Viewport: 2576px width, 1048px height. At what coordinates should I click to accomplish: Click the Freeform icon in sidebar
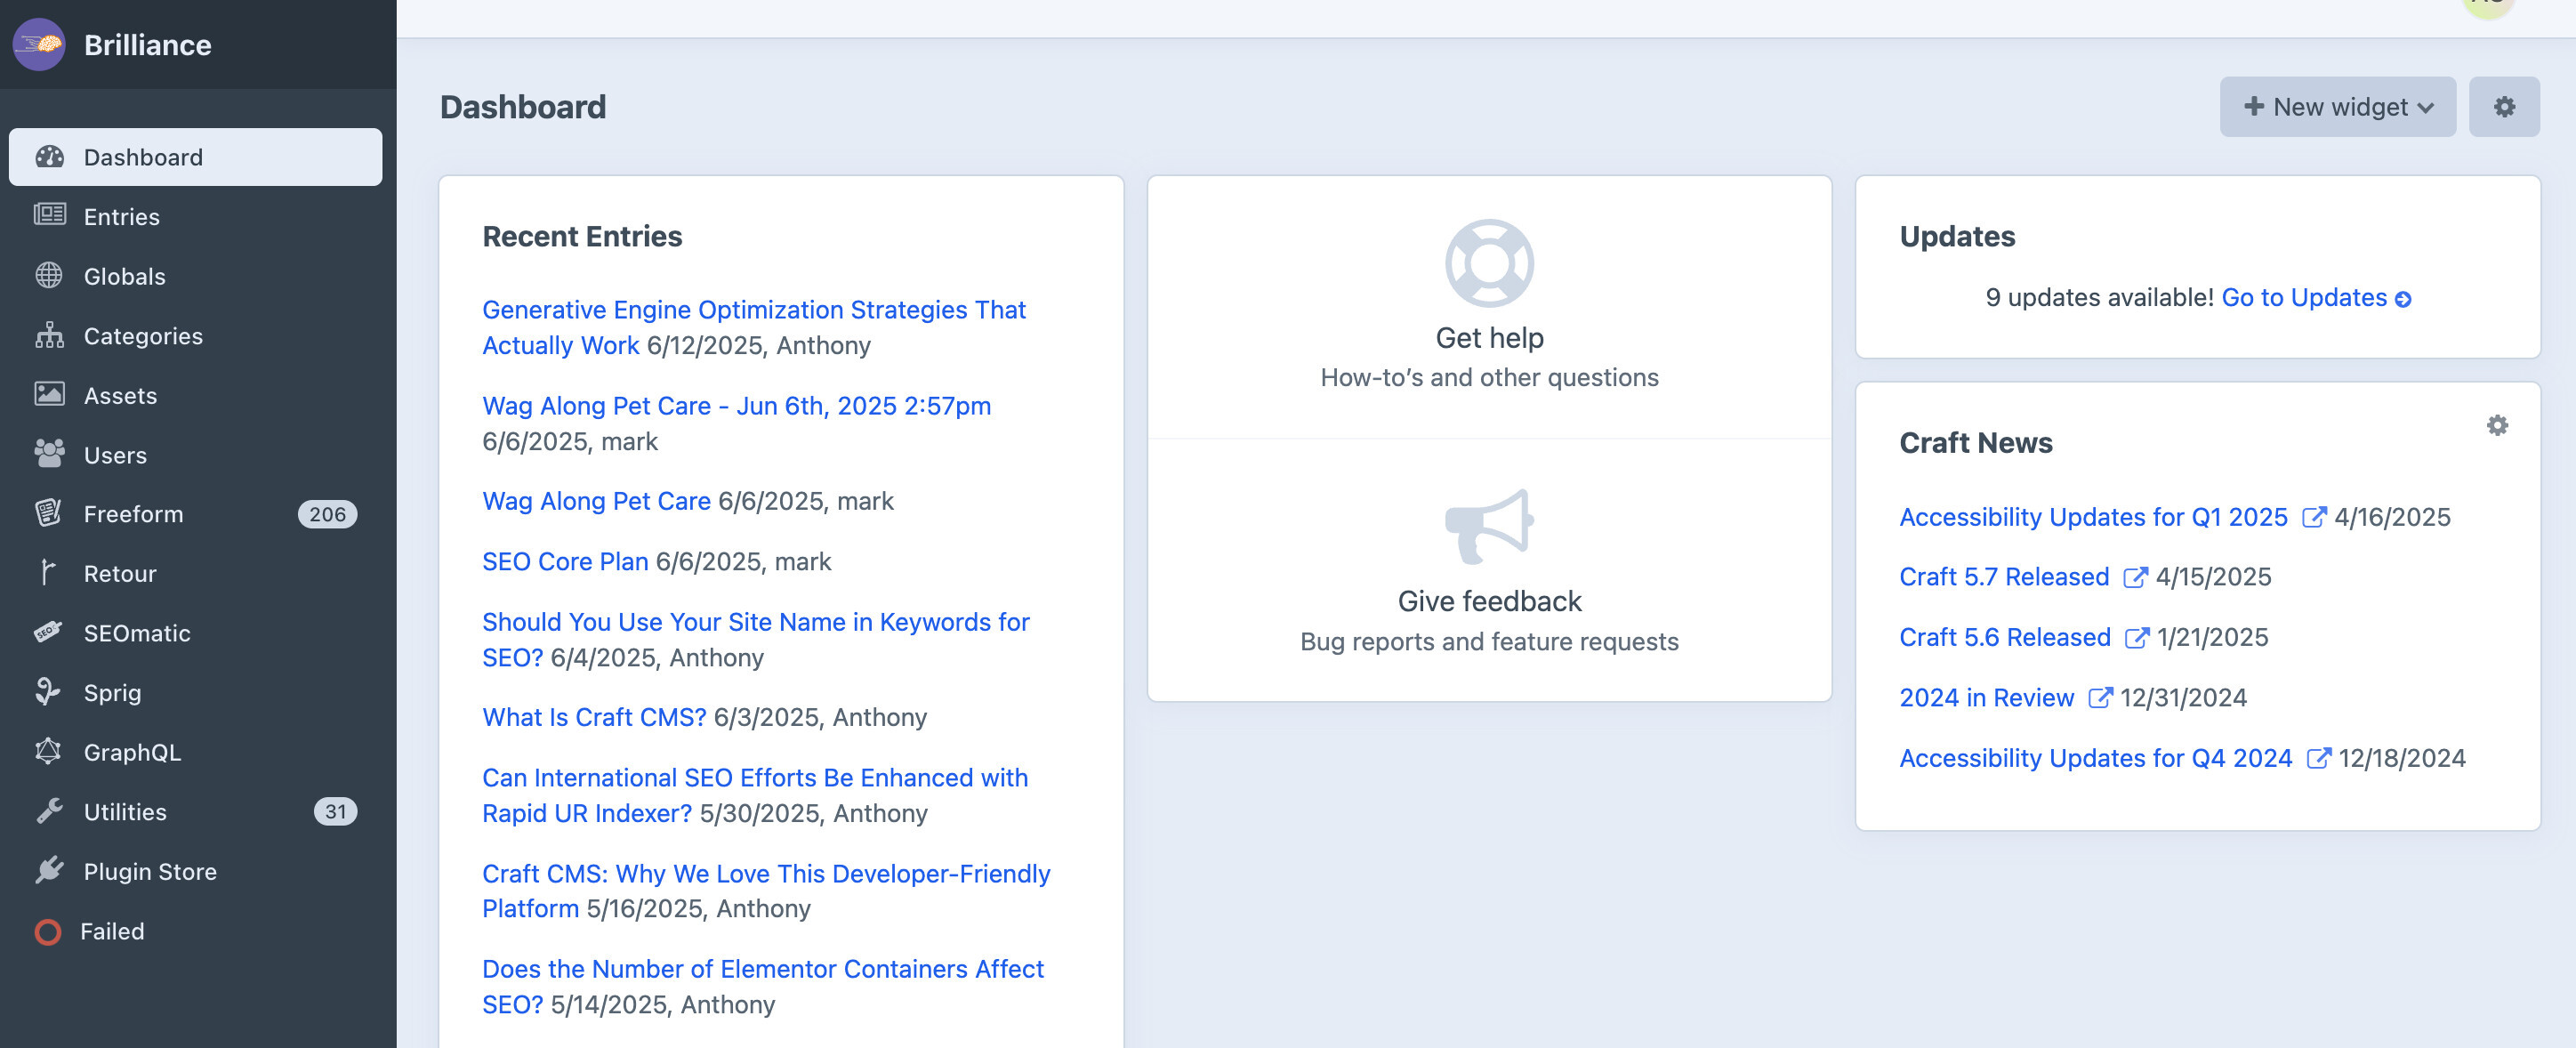point(48,513)
